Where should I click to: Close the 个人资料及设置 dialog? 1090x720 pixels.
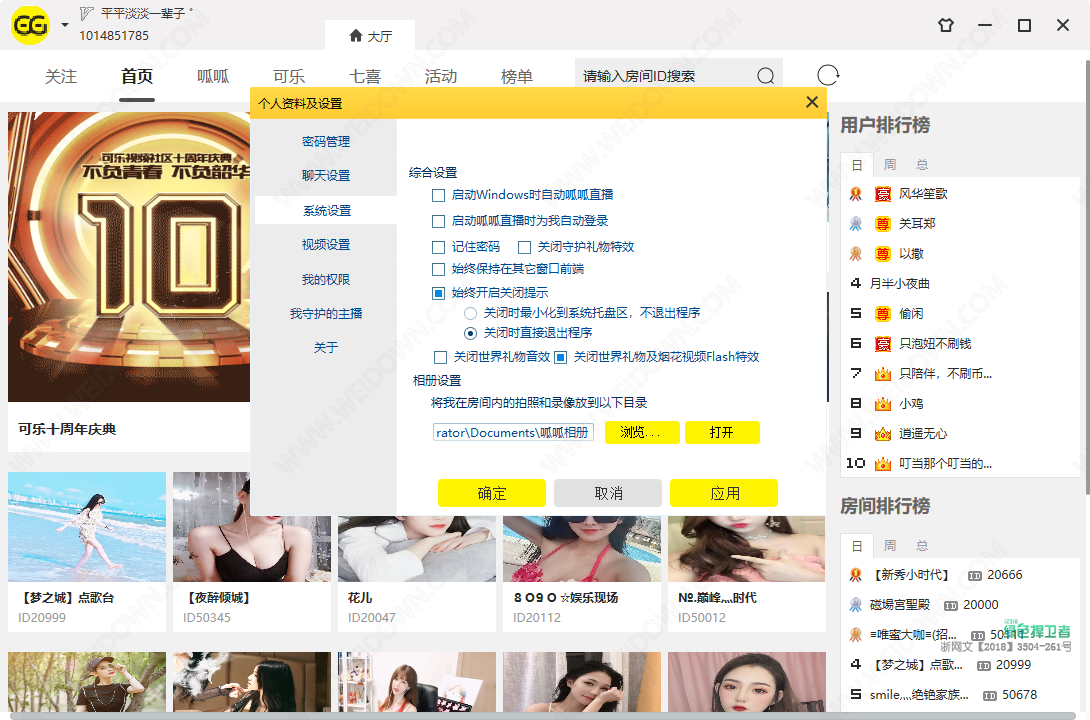811,102
